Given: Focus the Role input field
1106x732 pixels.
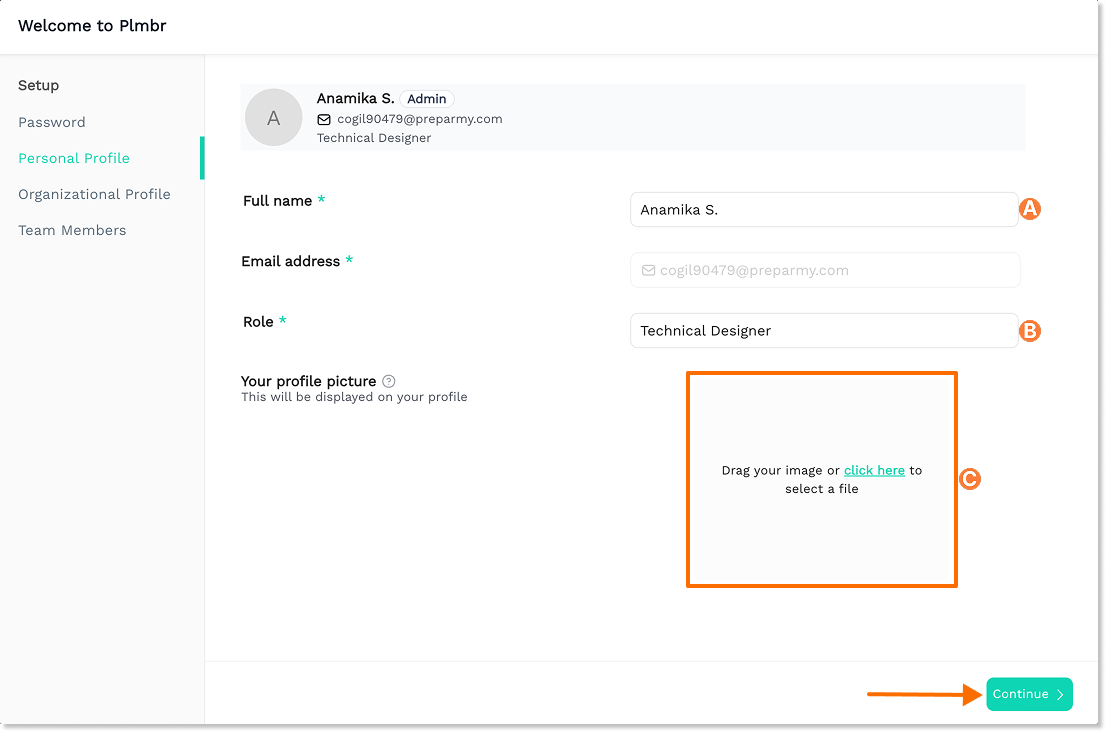Looking at the screenshot, I should (824, 331).
